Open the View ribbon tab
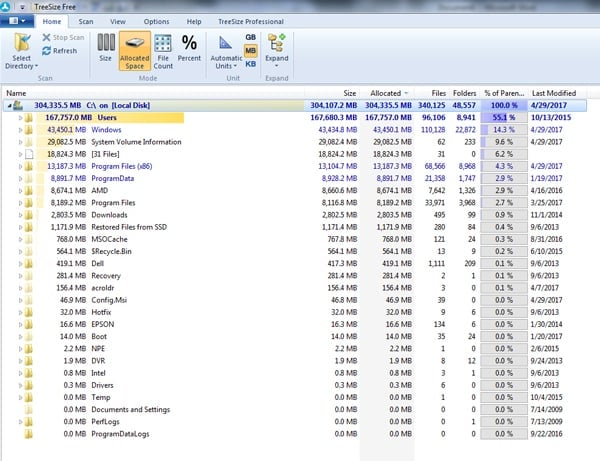 [x=118, y=21]
